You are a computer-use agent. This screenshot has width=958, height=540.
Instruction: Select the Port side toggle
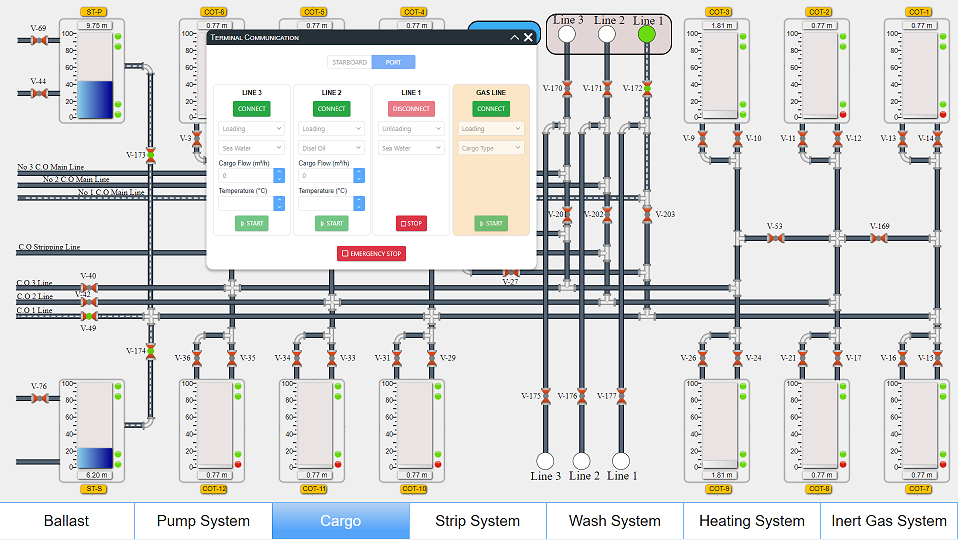[x=393, y=62]
